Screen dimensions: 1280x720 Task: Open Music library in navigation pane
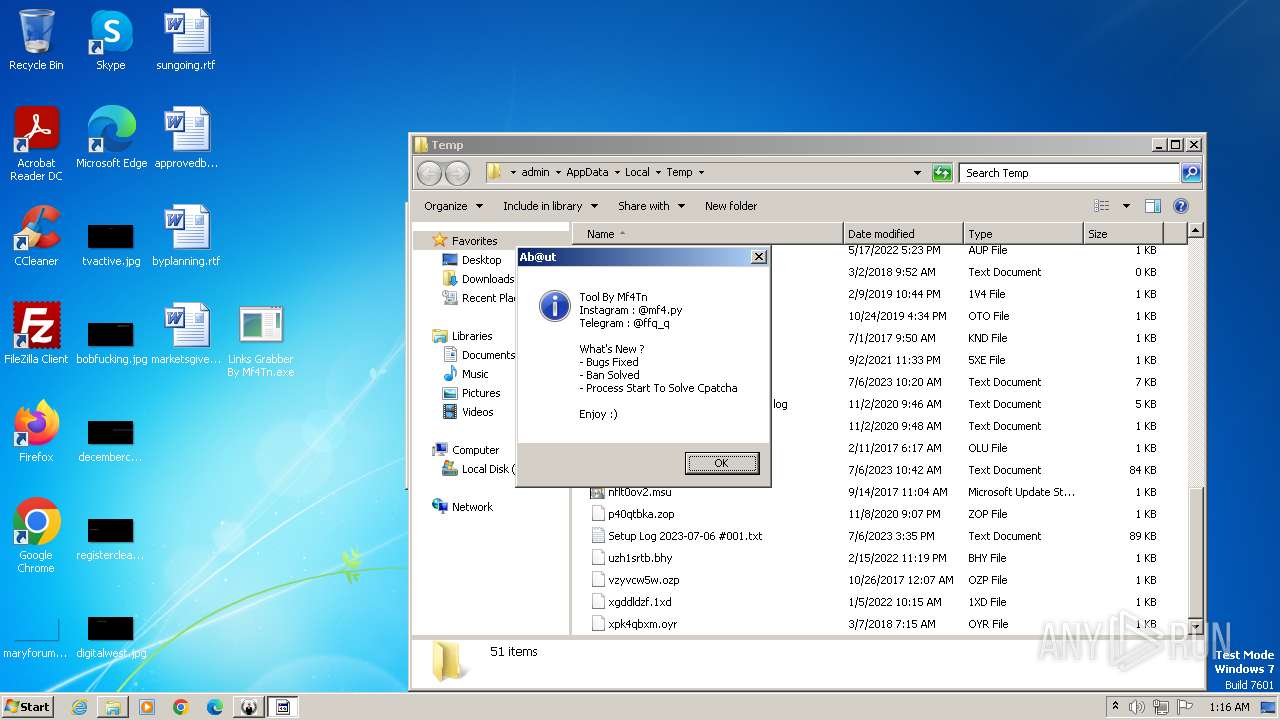[475, 374]
